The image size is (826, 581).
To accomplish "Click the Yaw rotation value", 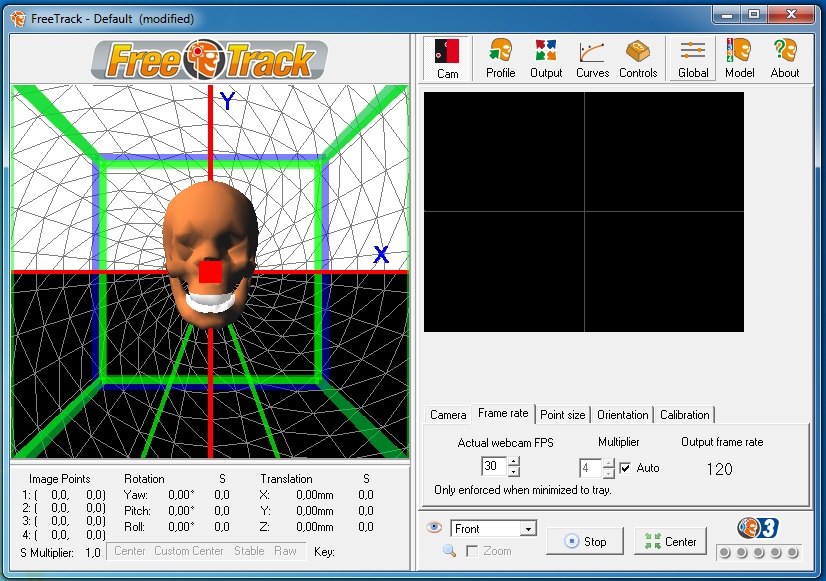I will tap(181, 495).
